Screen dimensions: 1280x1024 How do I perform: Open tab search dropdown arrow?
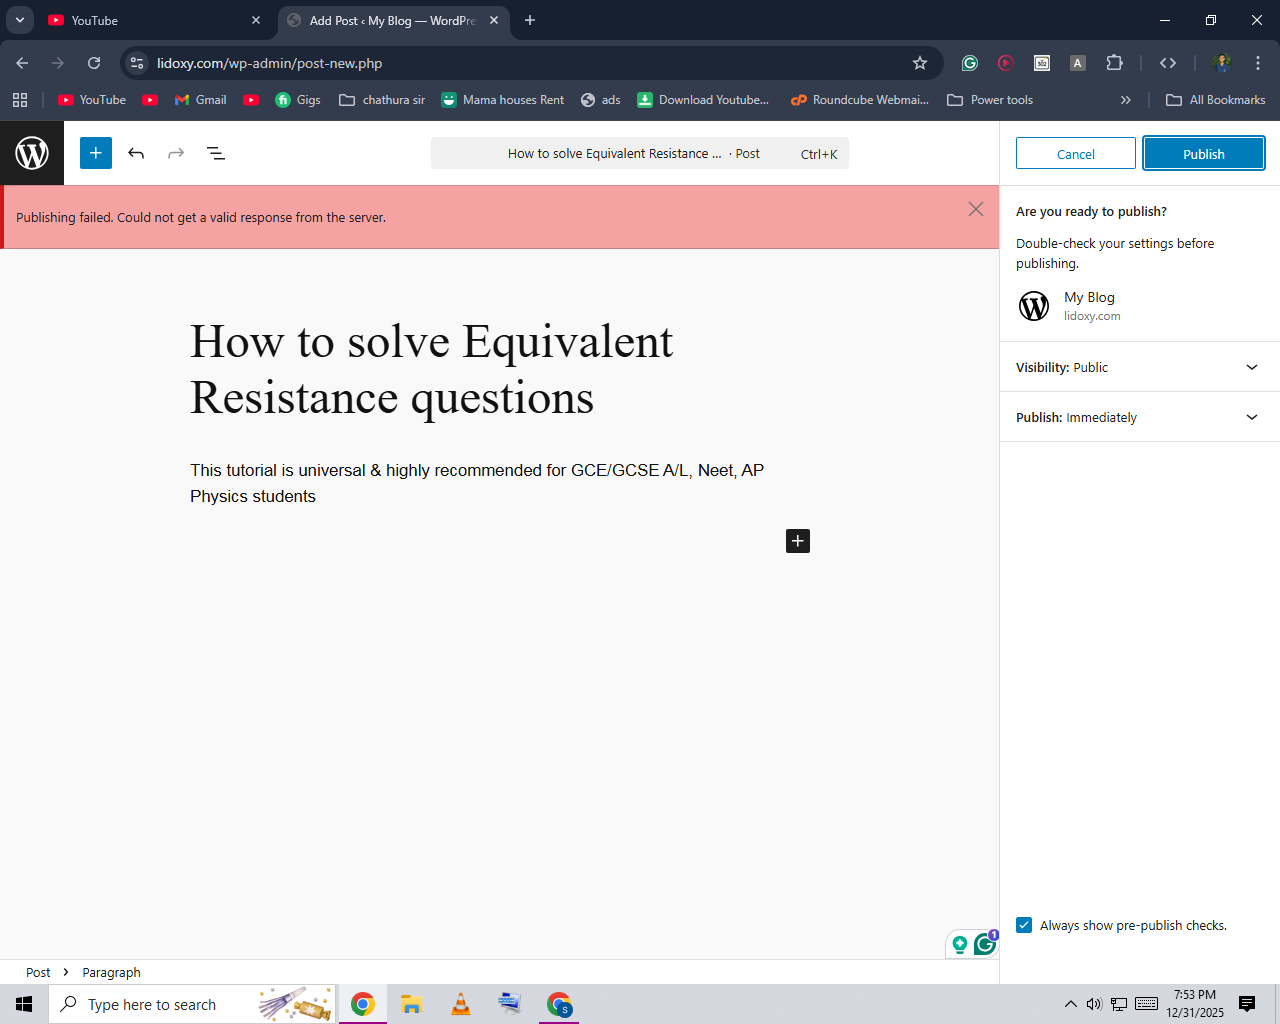tap(19, 20)
